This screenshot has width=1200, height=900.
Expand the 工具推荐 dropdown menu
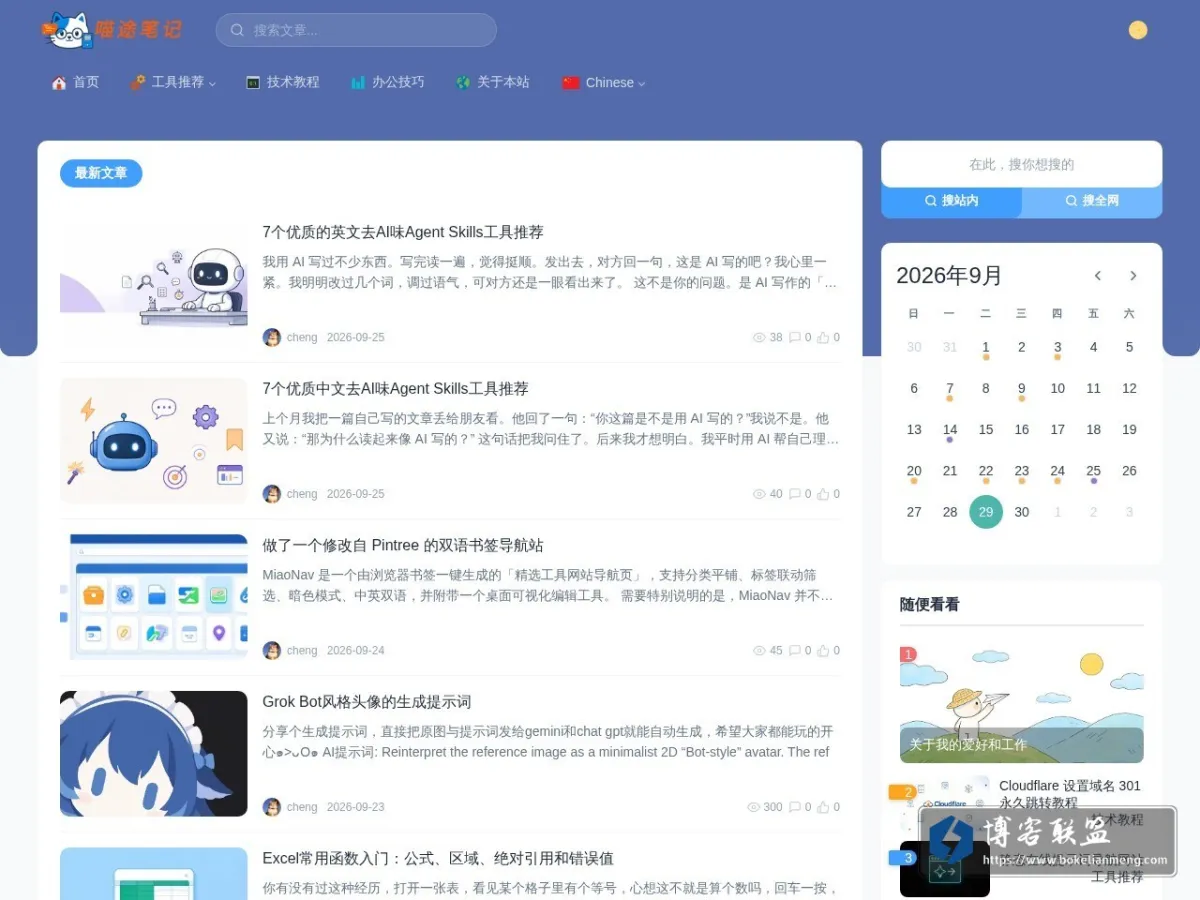click(172, 82)
